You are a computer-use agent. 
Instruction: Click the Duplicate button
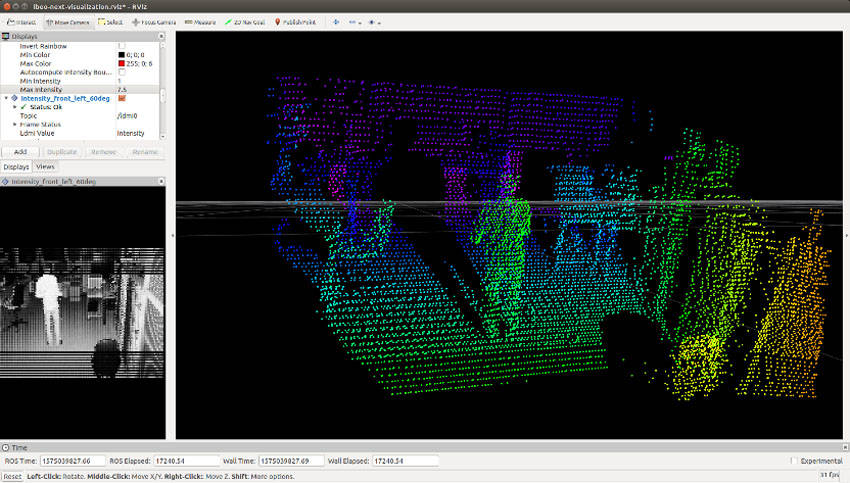pos(62,152)
